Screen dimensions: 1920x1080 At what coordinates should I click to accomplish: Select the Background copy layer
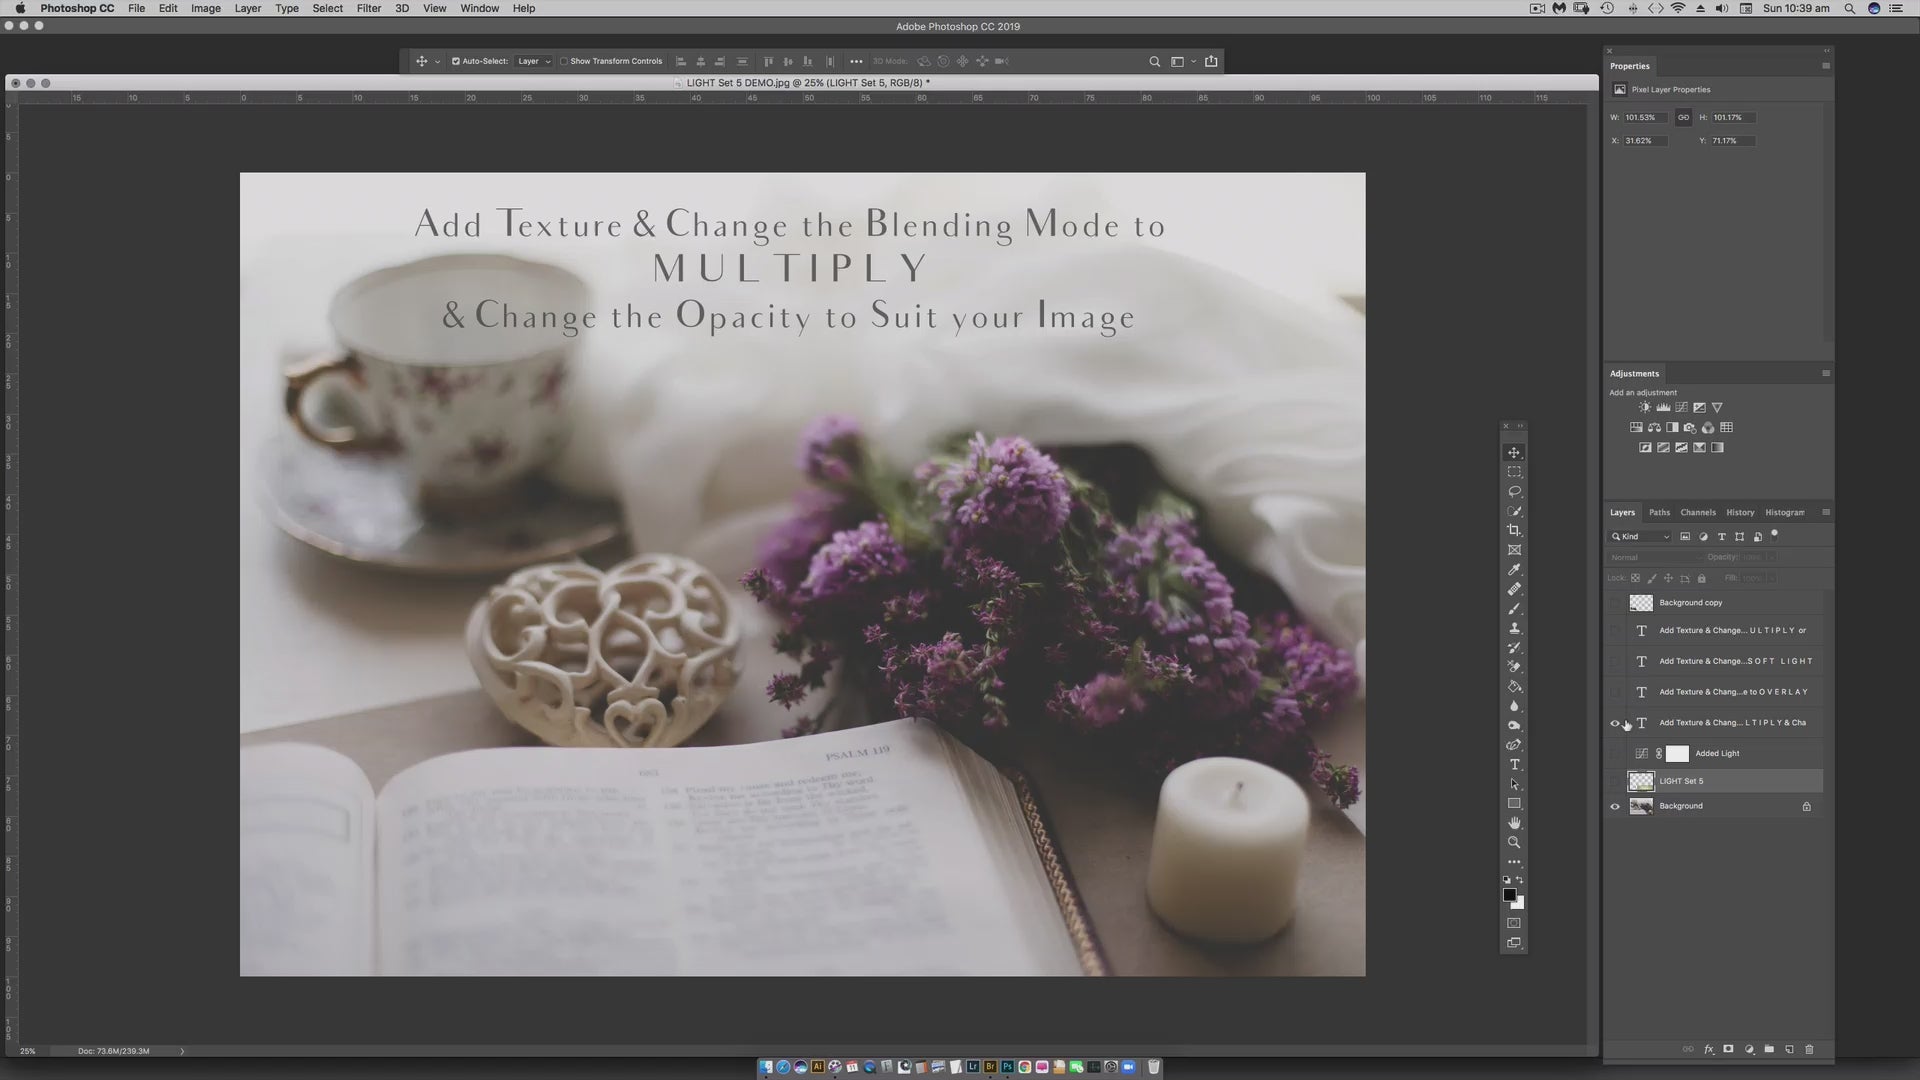tap(1691, 603)
